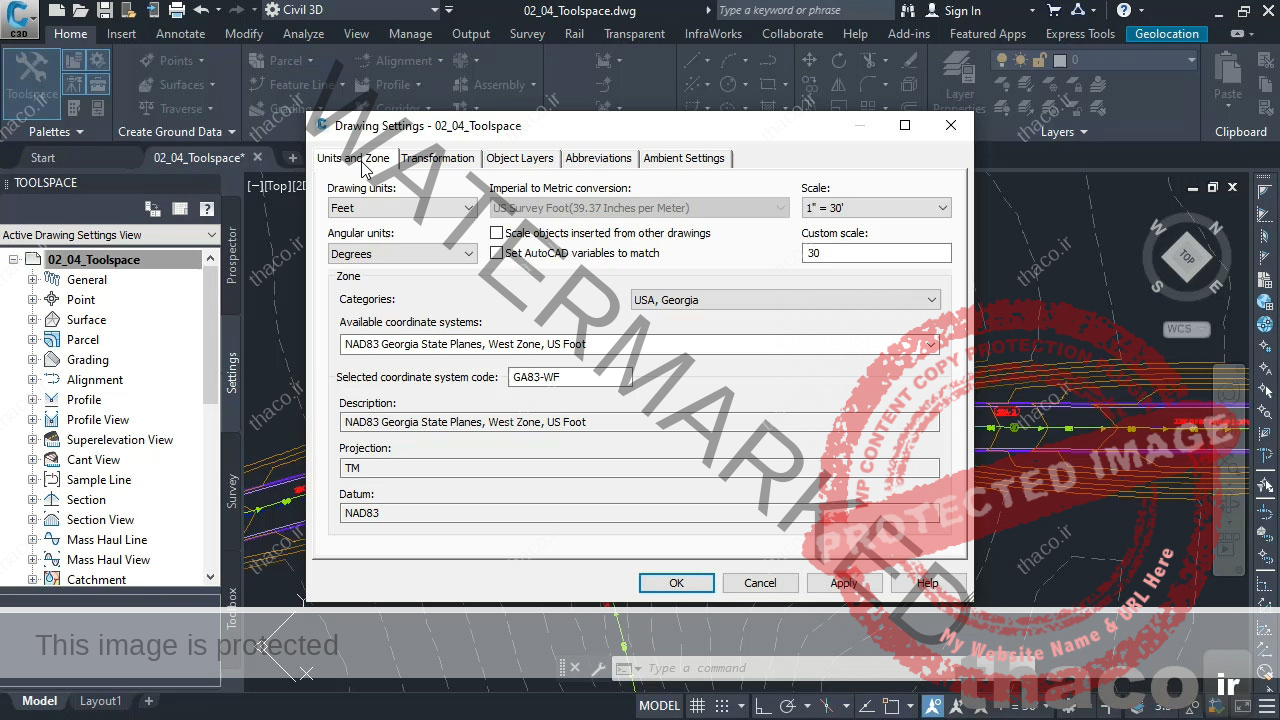Switch to the Abbreviations tab
Image resolution: width=1280 pixels, height=720 pixels.
(x=598, y=158)
